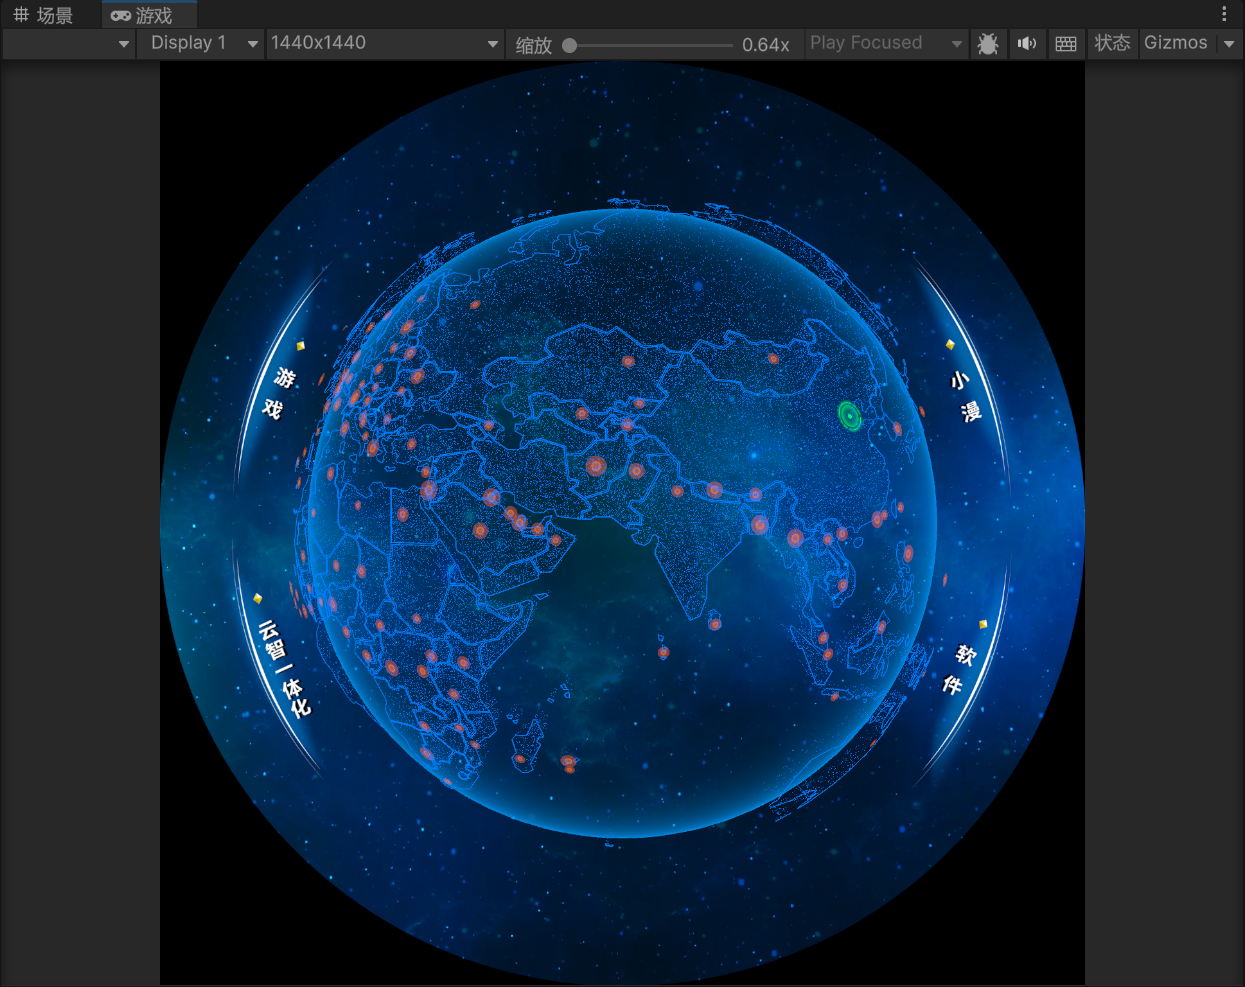Toggle the bug-icon frame debugger button
This screenshot has width=1245, height=987.
point(987,44)
